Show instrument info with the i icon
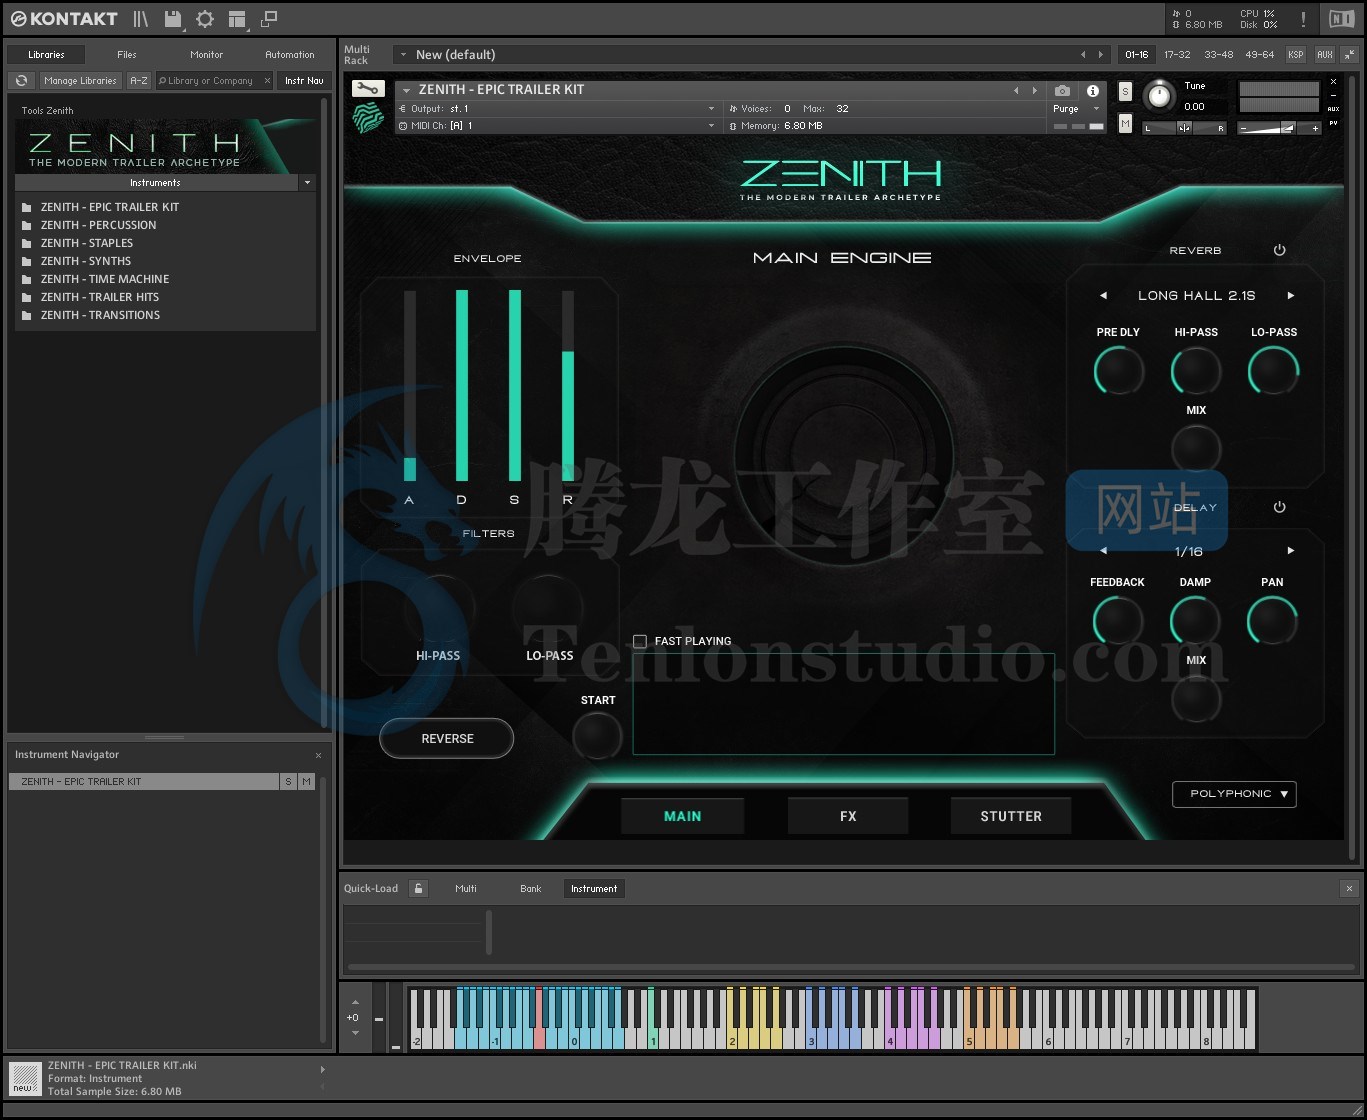Image resolution: width=1367 pixels, height=1120 pixels. tap(1092, 90)
